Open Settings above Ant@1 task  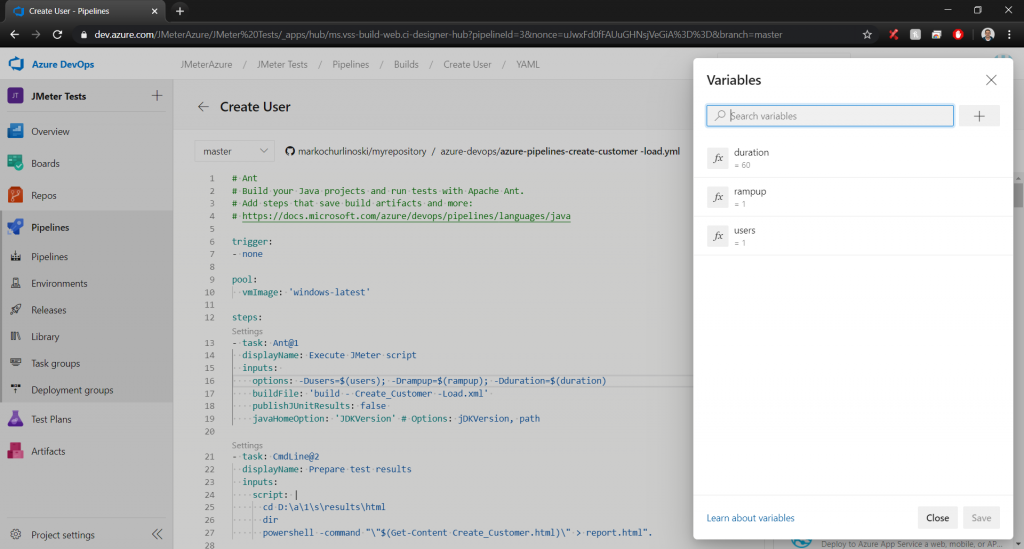[247, 331]
